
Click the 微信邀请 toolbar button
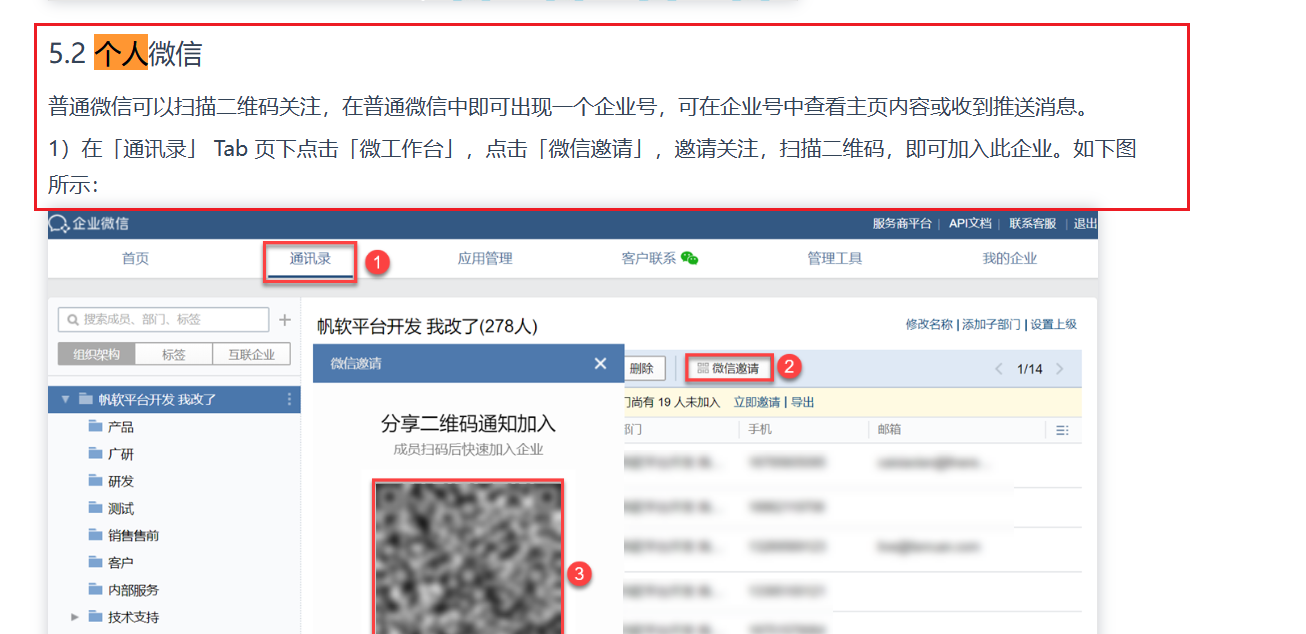[x=729, y=368]
